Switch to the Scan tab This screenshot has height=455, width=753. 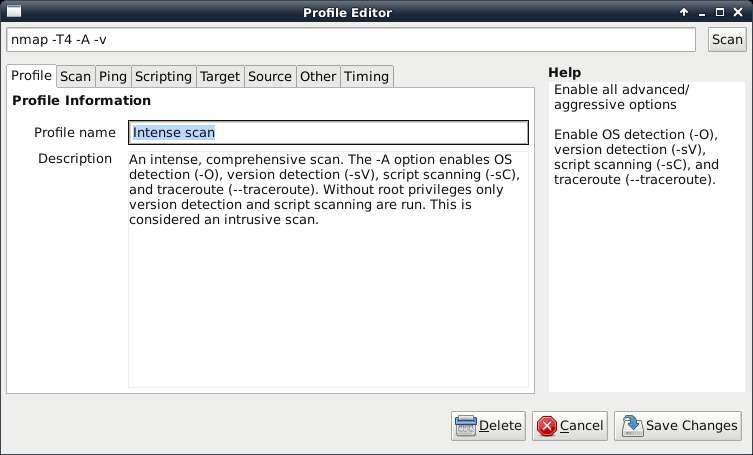[75, 76]
